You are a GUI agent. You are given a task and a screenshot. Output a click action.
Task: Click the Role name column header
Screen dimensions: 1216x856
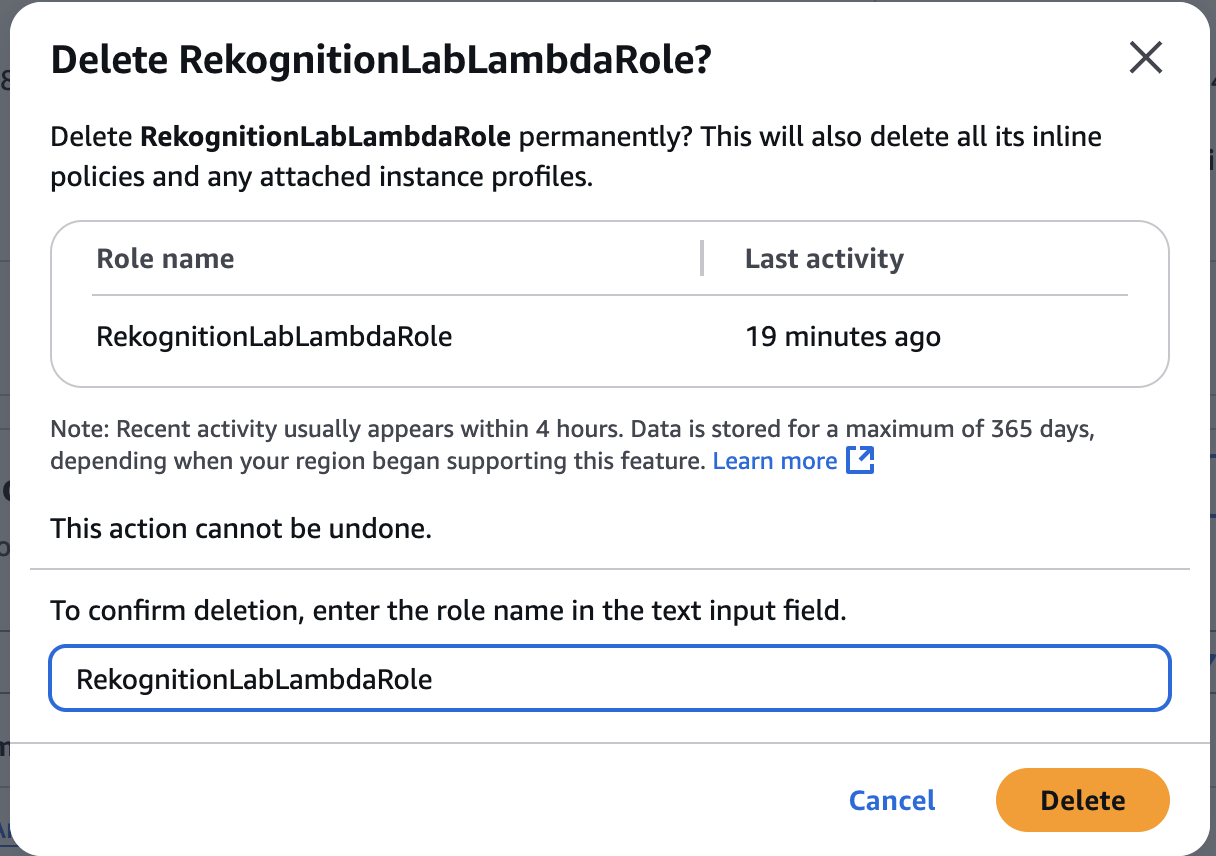click(165, 259)
